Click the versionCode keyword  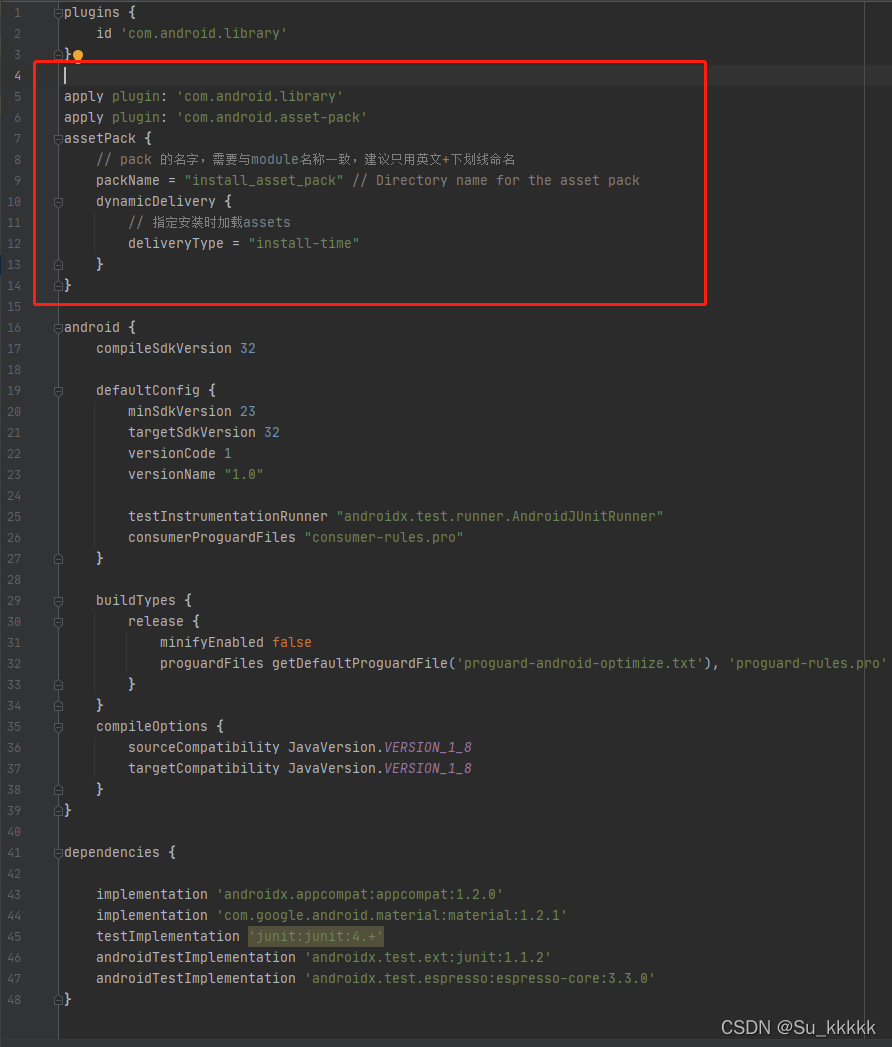(x=172, y=453)
